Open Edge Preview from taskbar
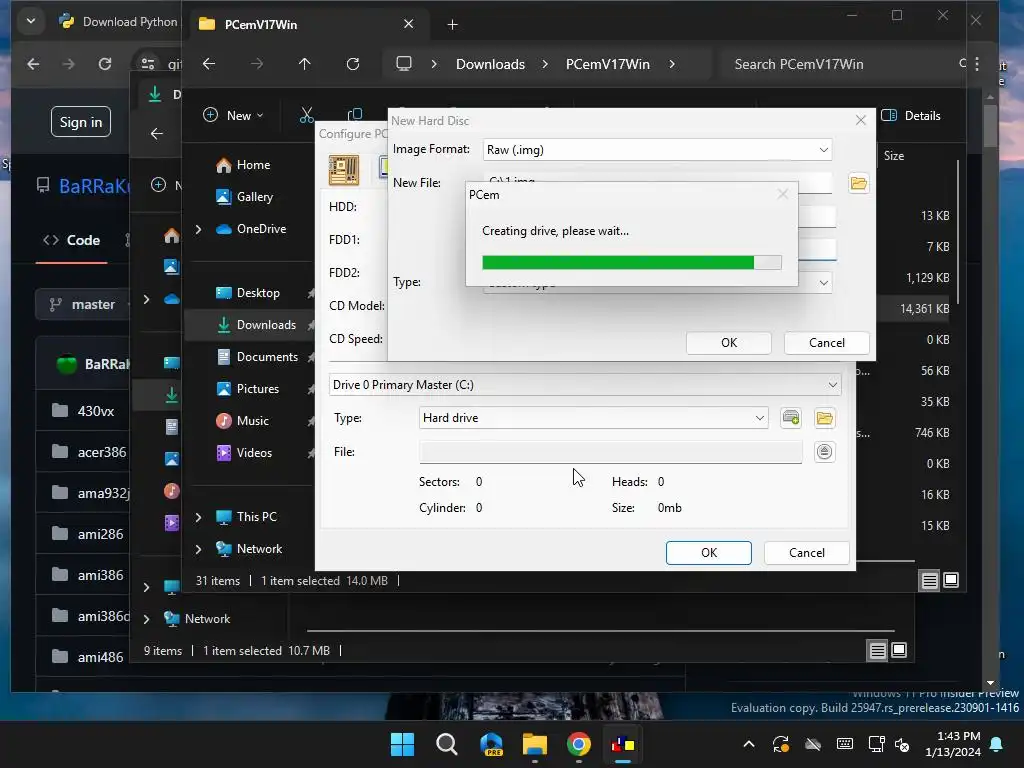 pos(491,744)
